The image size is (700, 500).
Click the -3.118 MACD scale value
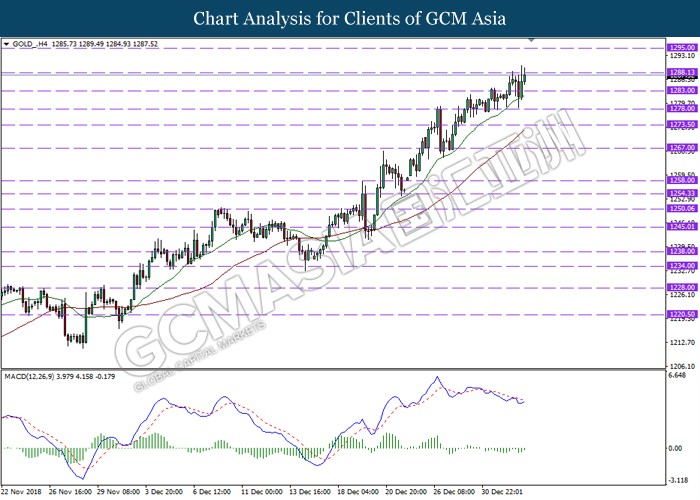(x=678, y=480)
